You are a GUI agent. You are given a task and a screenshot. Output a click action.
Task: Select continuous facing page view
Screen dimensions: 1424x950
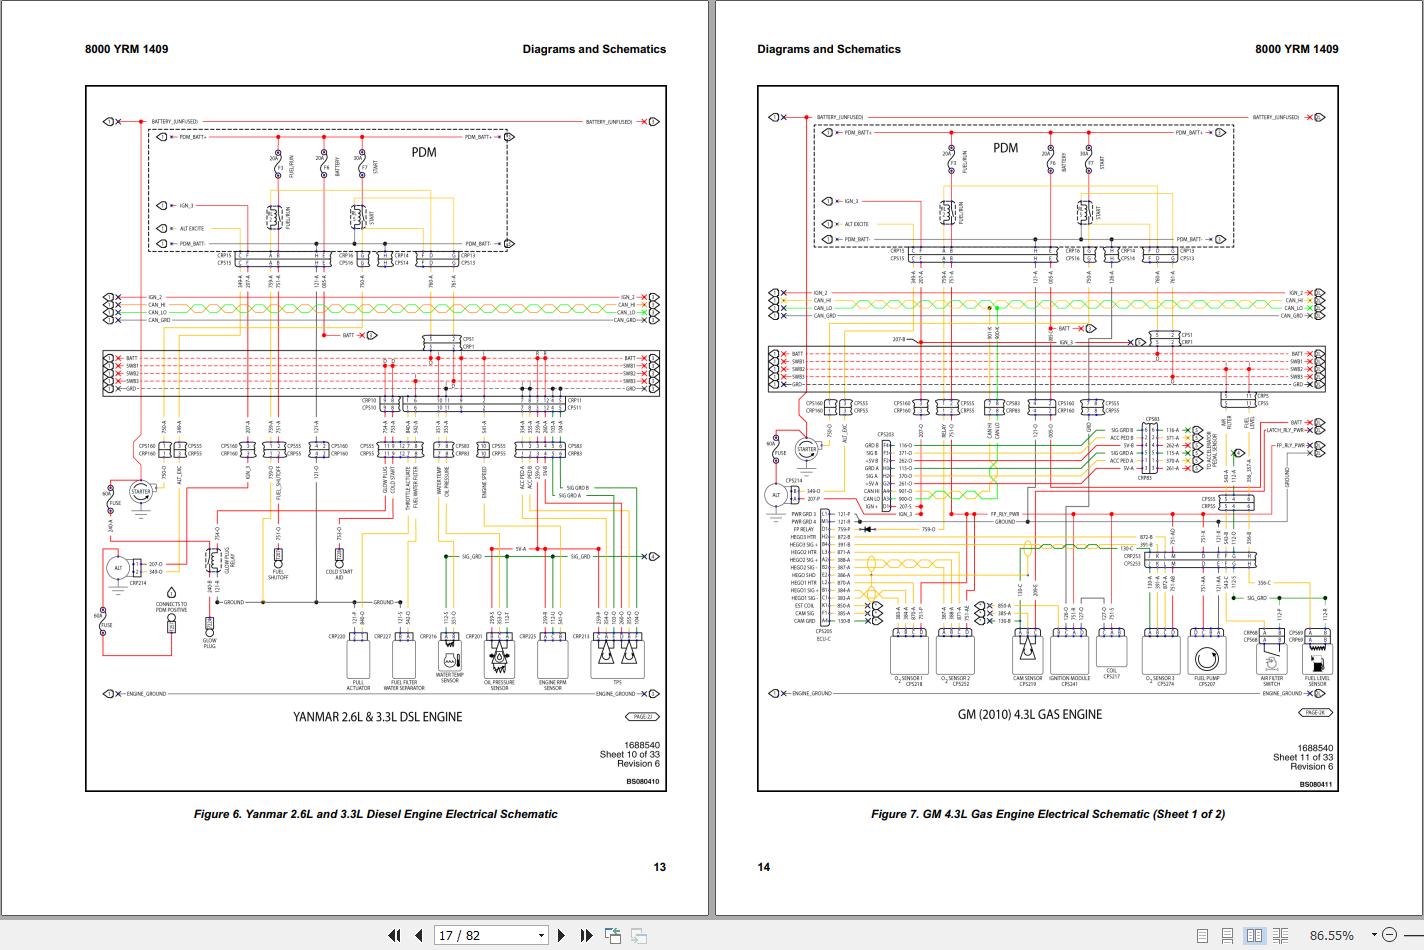pos(1280,935)
